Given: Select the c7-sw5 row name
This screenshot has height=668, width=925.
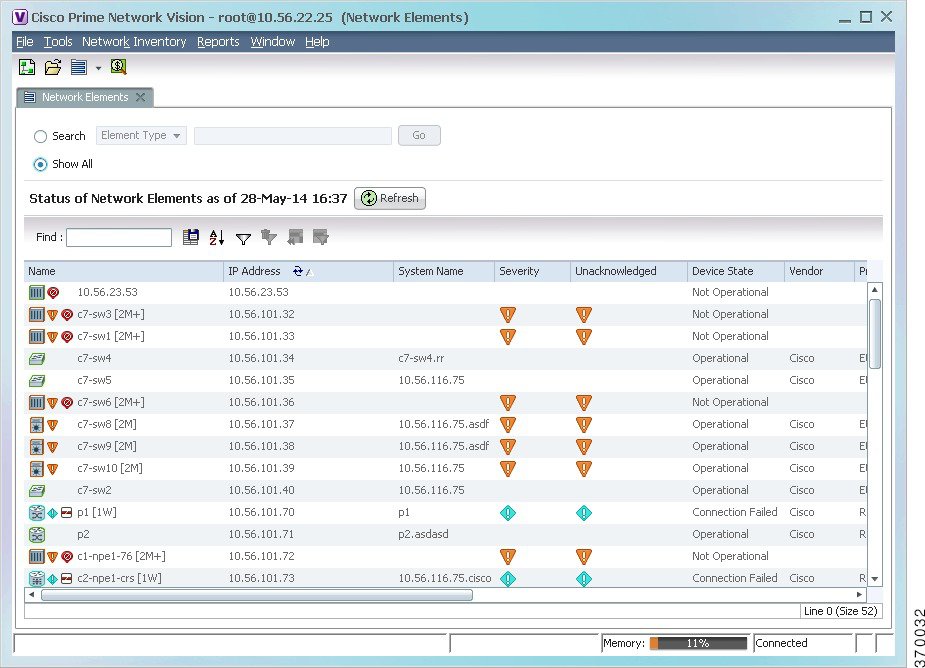Looking at the screenshot, I should pos(94,381).
